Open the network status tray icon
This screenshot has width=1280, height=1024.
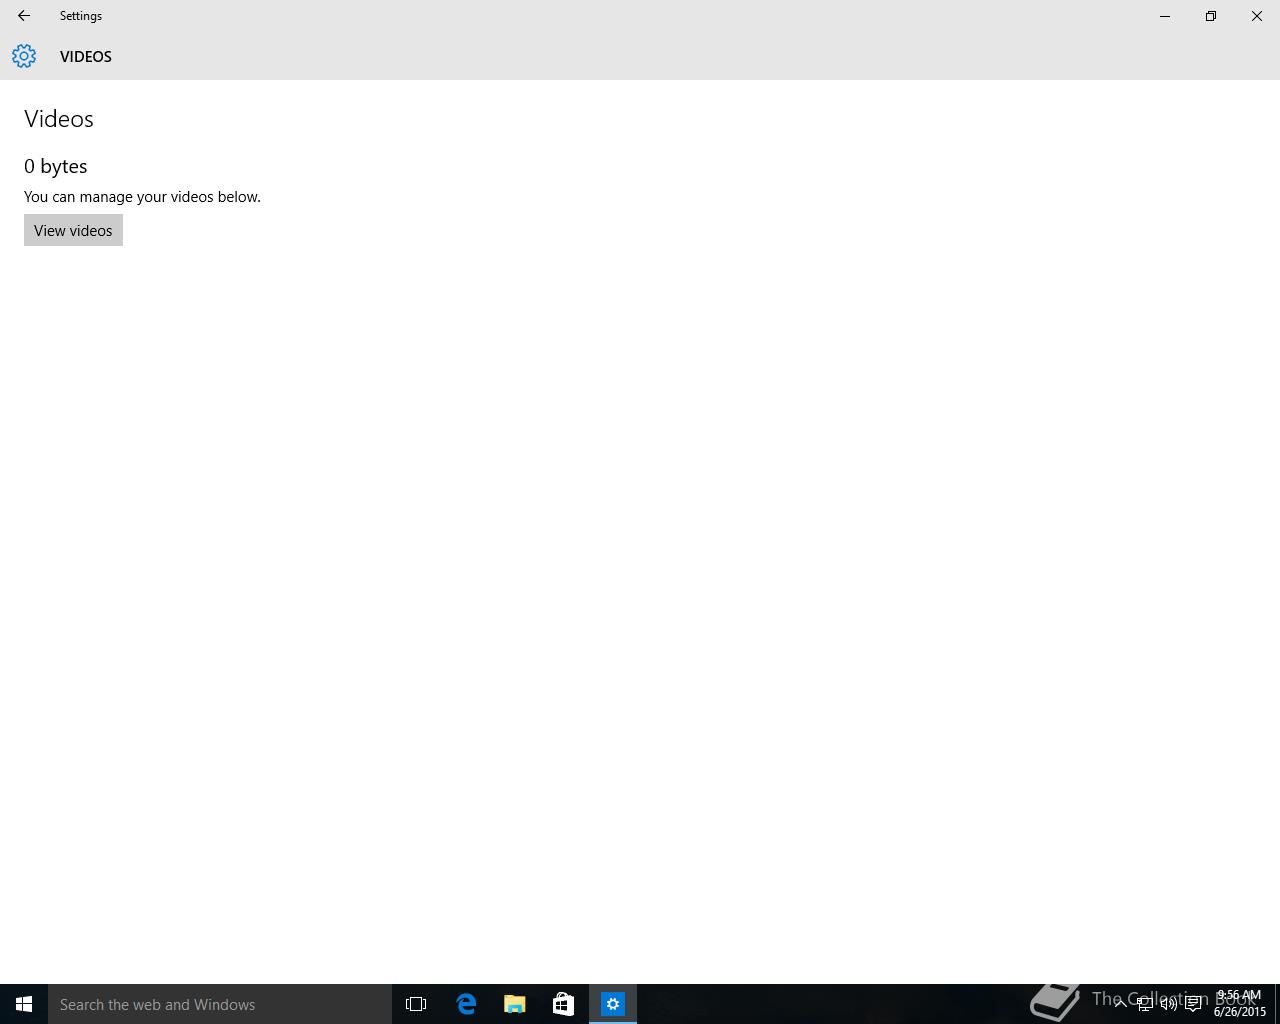1144,1004
